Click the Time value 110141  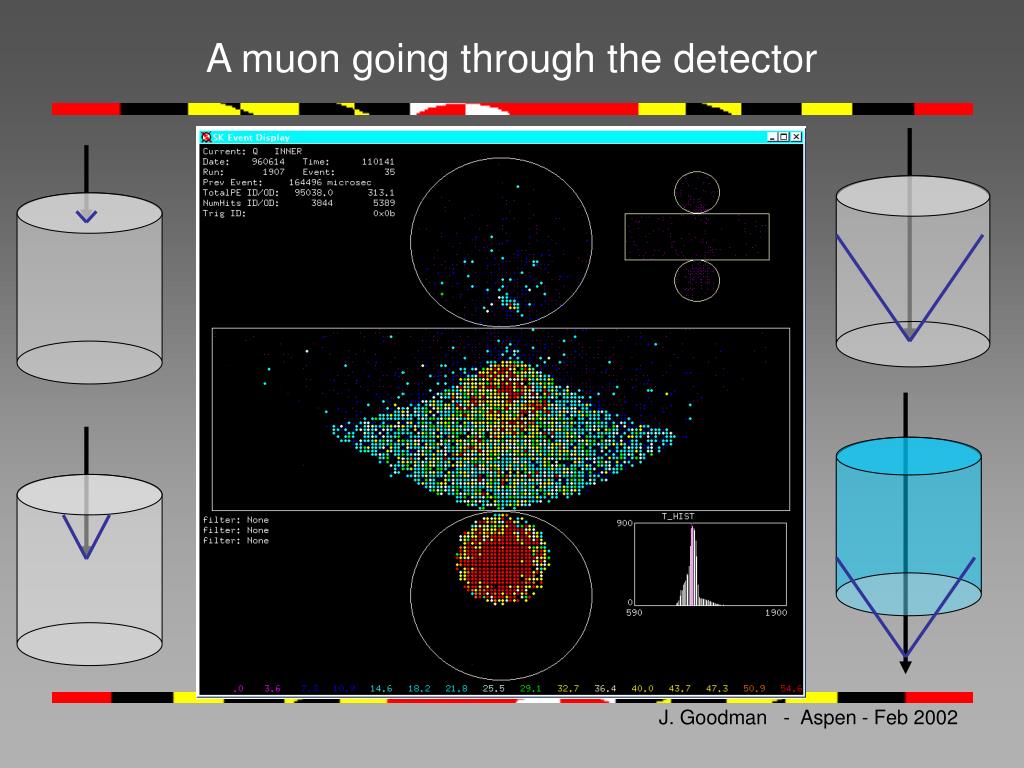[378, 161]
